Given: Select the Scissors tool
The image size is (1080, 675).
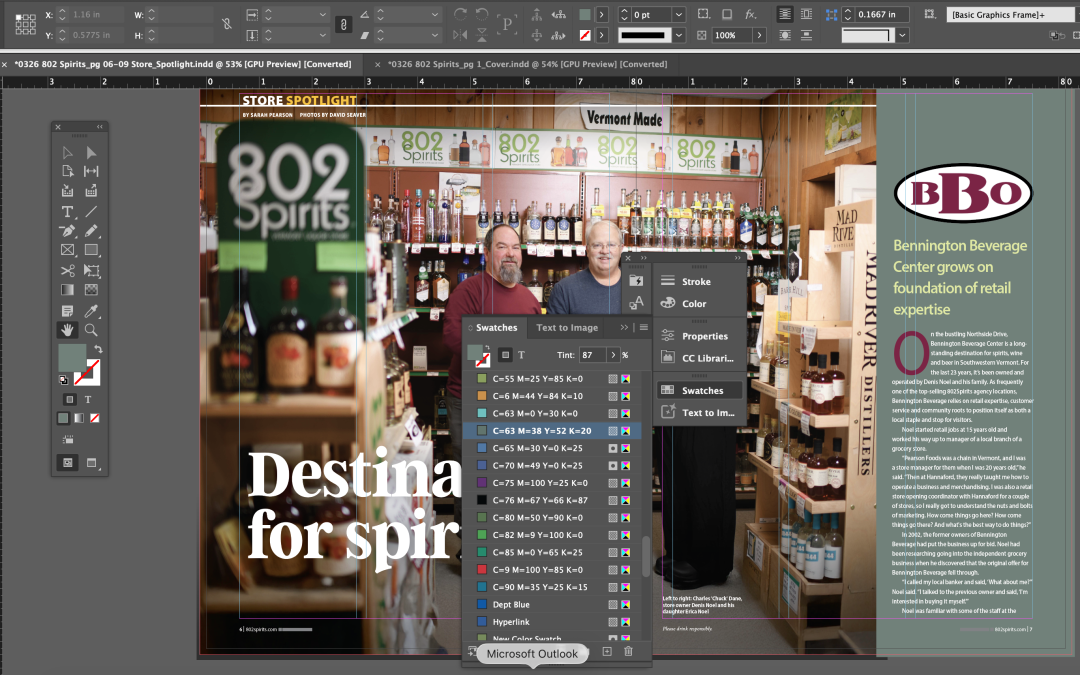Looking at the screenshot, I should [66, 270].
